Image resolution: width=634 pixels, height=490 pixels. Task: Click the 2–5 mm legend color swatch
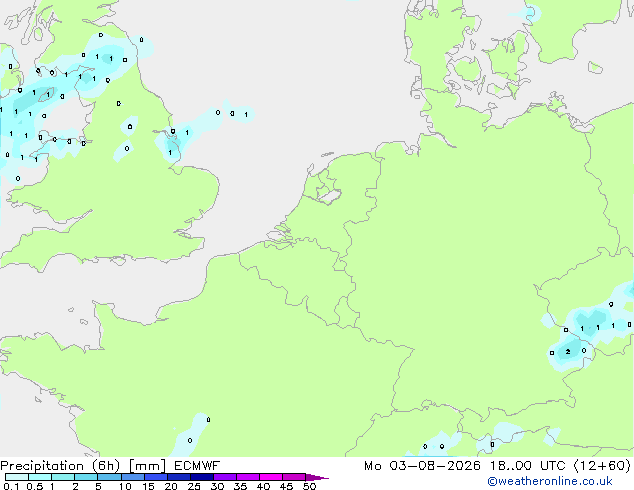pos(86,477)
